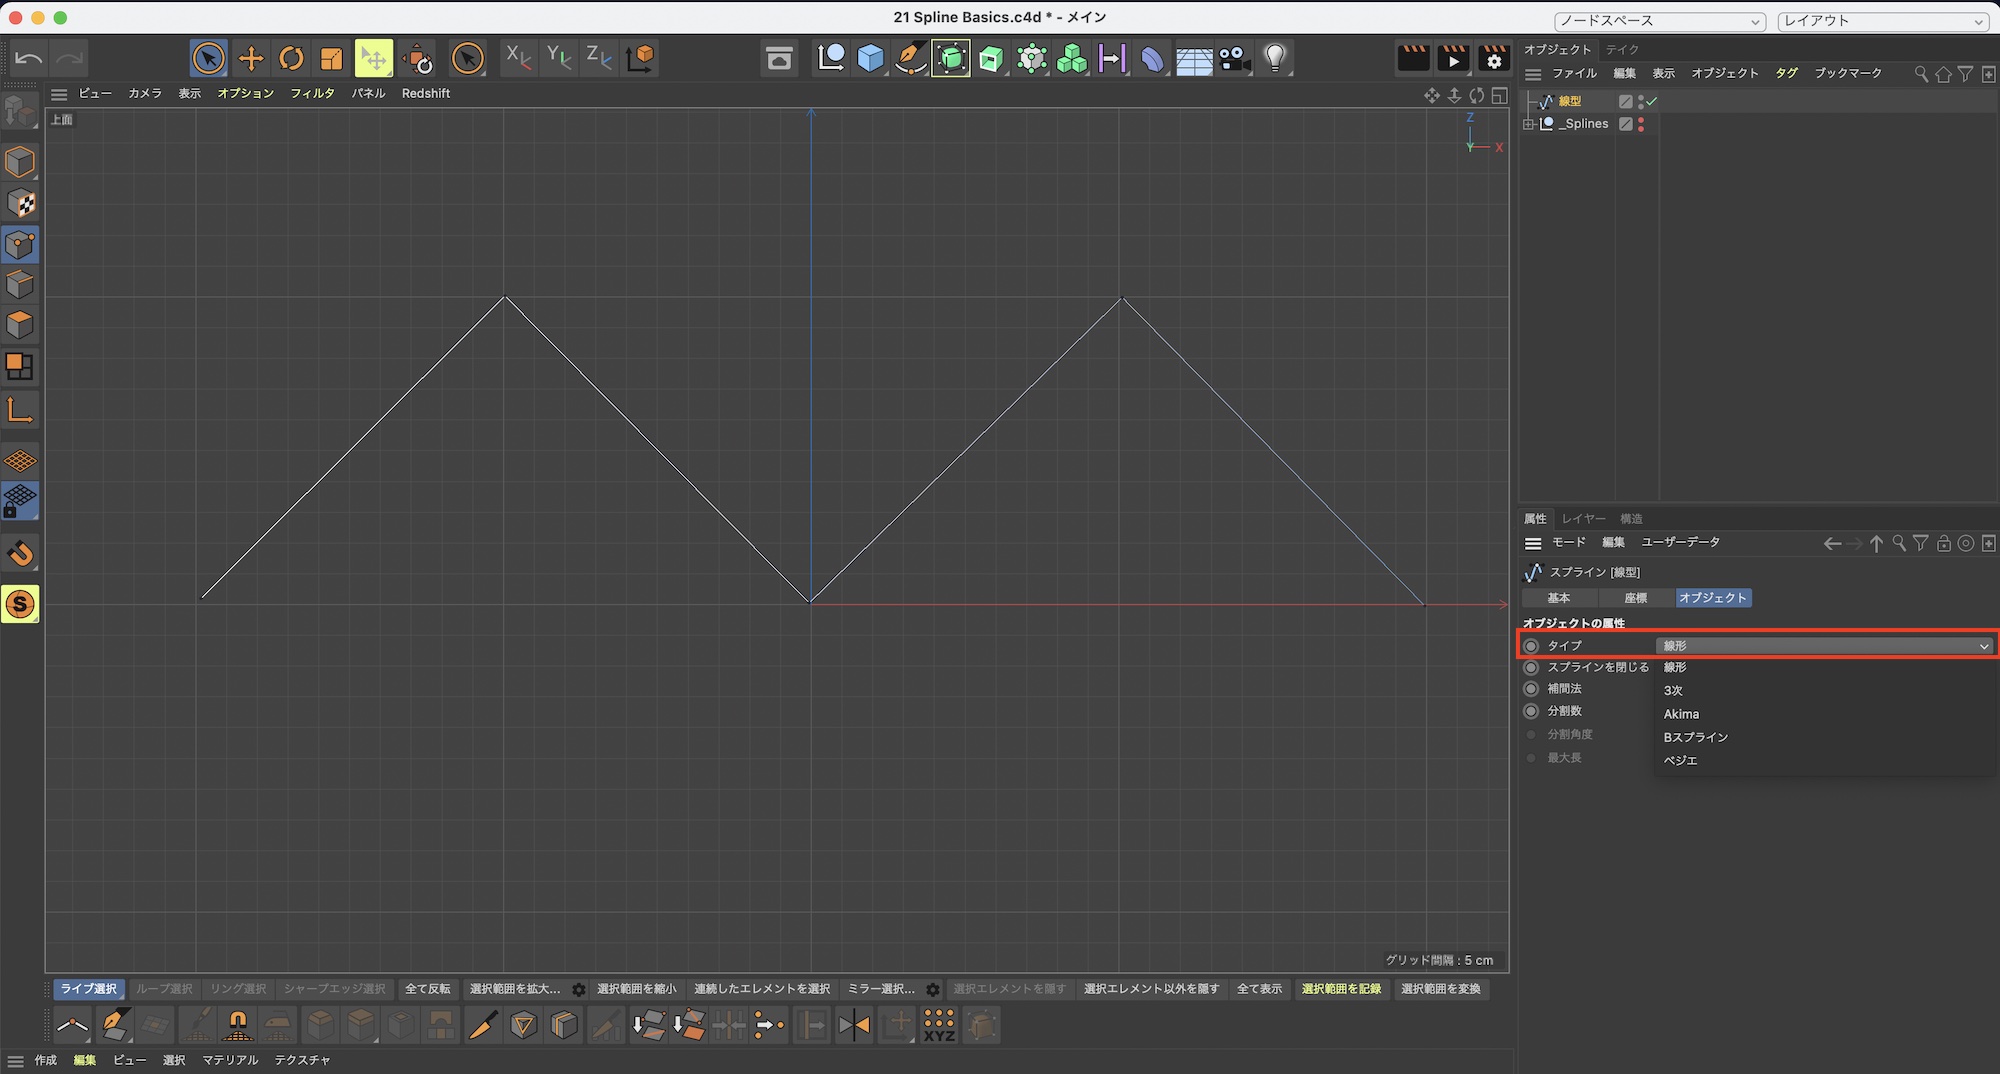The image size is (2000, 1074).
Task: Switch to the 座標 tab
Action: click(1635, 598)
